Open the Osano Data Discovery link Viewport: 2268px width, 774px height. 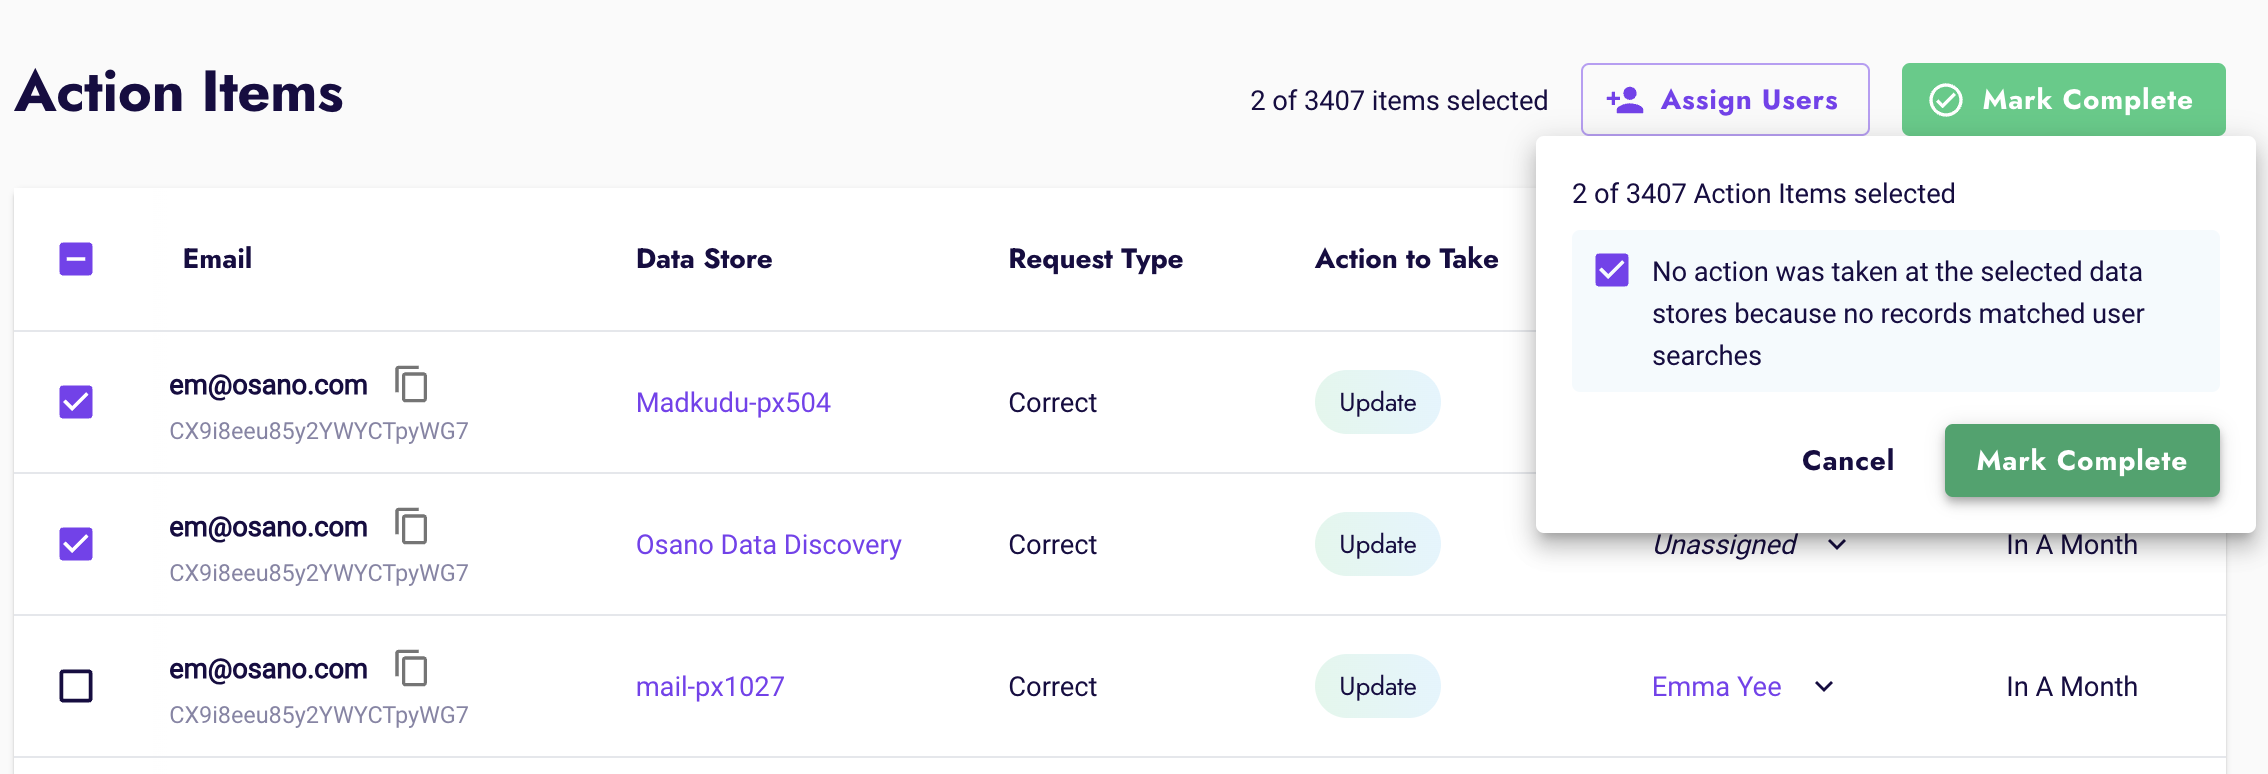pyautogui.click(x=768, y=544)
